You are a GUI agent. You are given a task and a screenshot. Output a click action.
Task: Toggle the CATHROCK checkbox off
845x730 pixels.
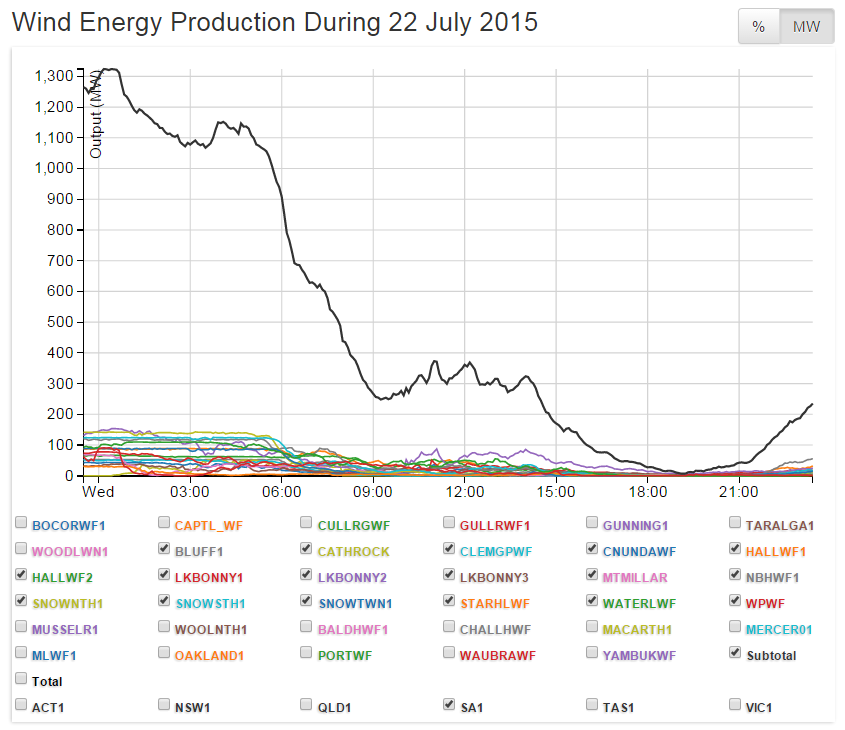308,549
